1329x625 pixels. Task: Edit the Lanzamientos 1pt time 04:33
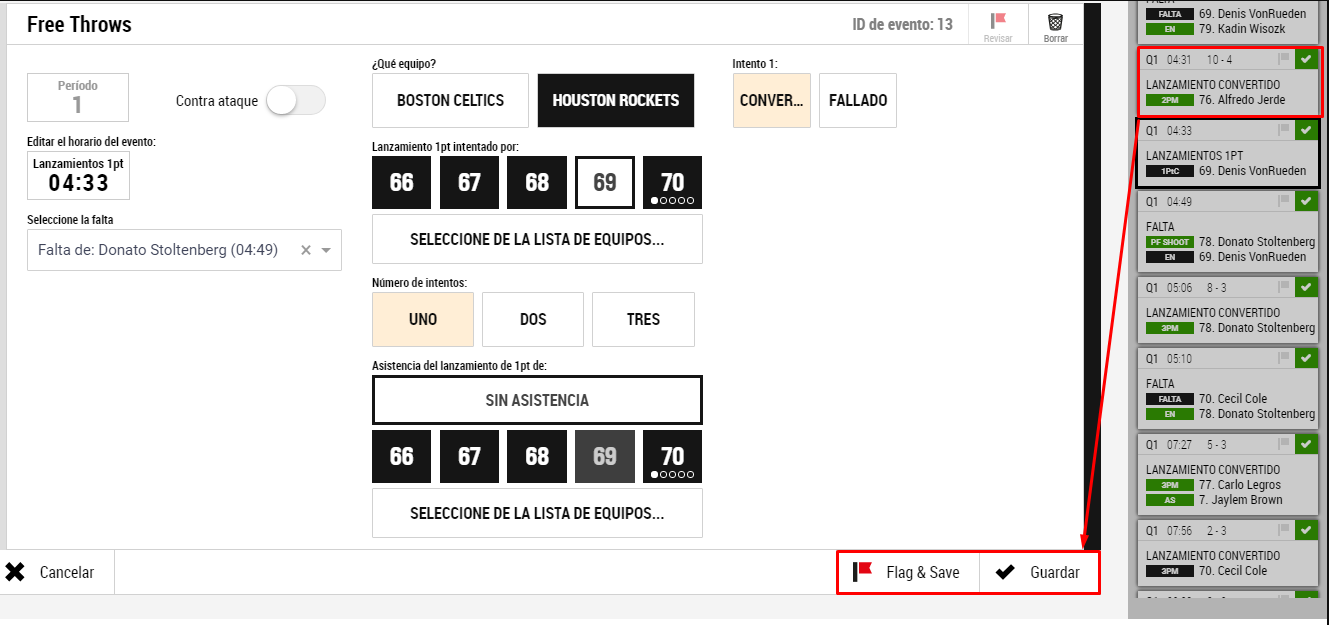point(78,175)
